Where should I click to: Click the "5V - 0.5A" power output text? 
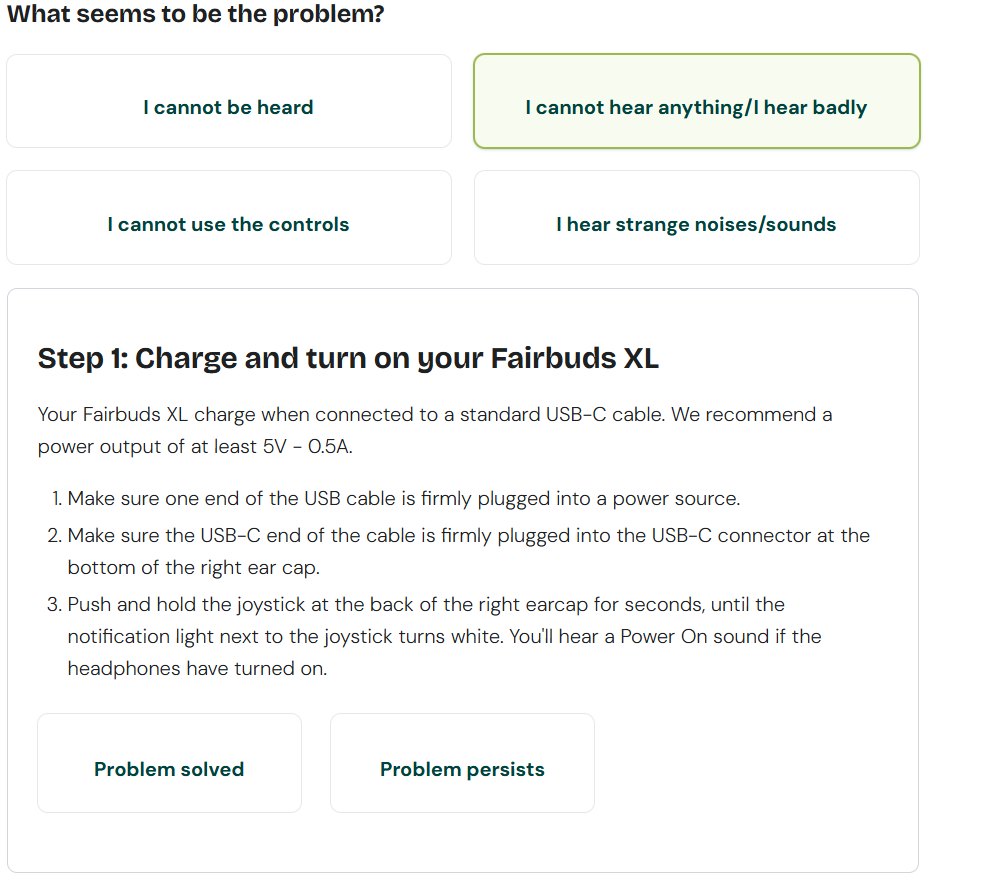click(306, 447)
